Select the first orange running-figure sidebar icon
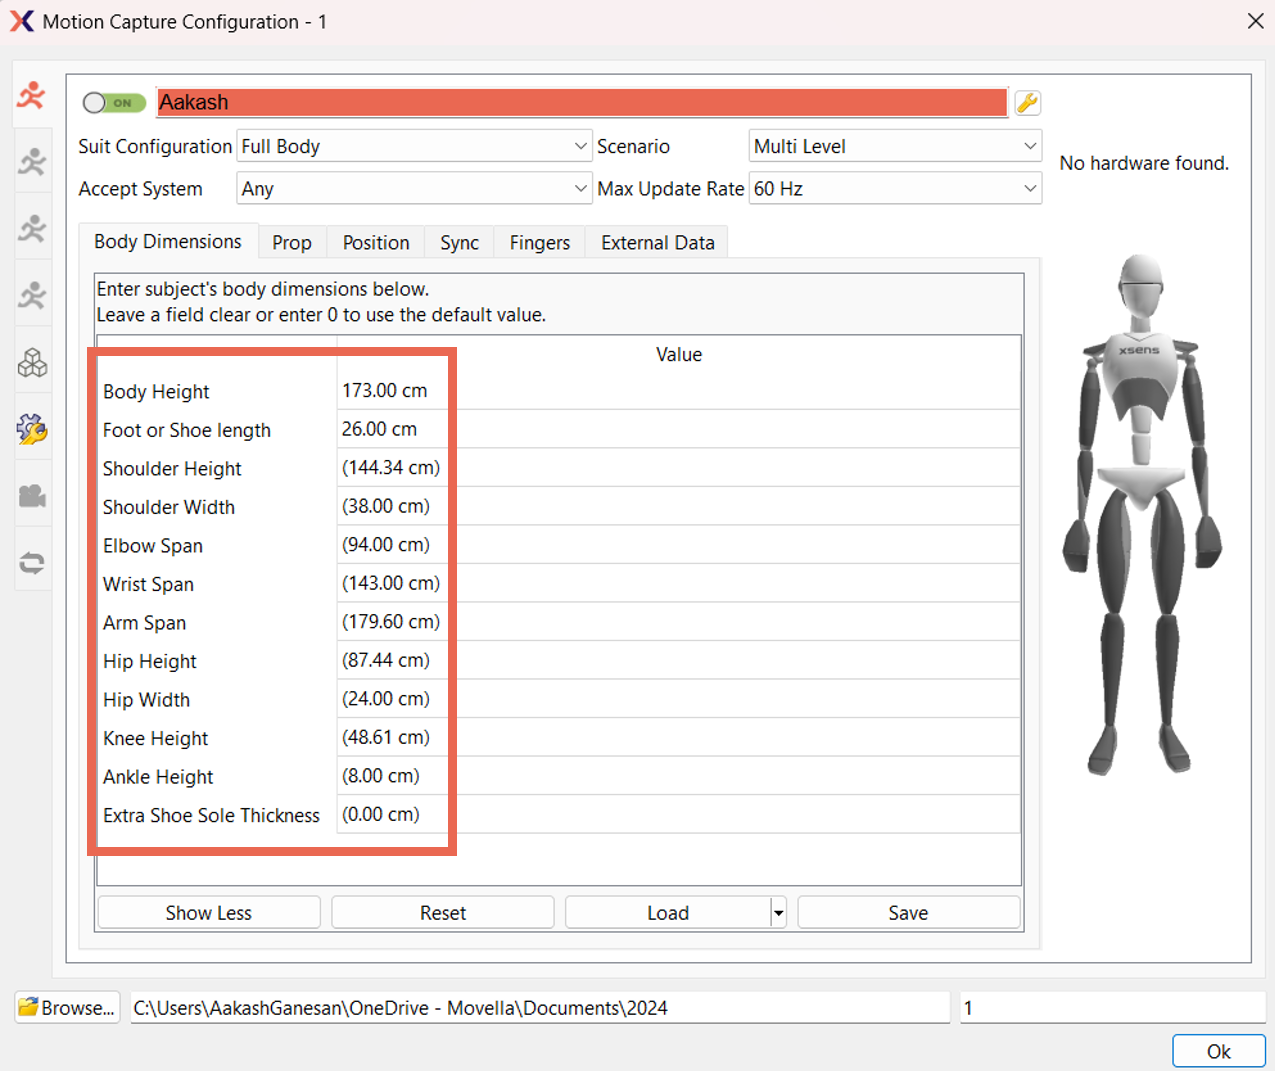This screenshot has height=1071, width=1275. pyautogui.click(x=32, y=95)
